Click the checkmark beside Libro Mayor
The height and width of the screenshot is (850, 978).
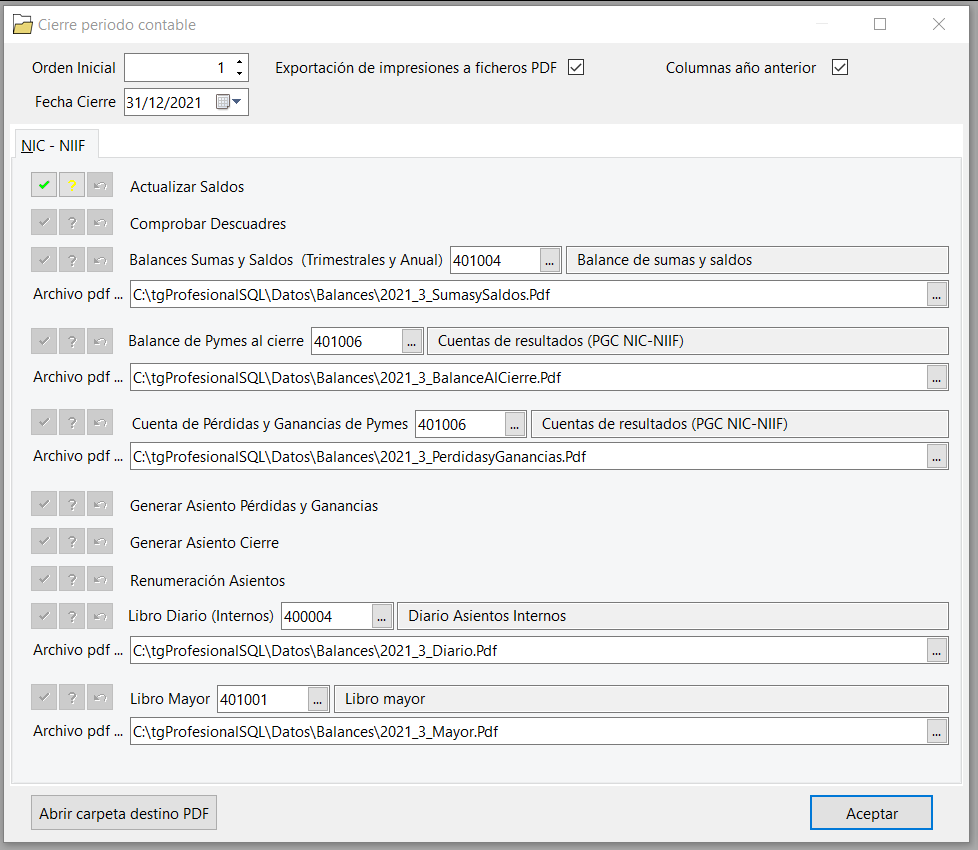[x=44, y=697]
